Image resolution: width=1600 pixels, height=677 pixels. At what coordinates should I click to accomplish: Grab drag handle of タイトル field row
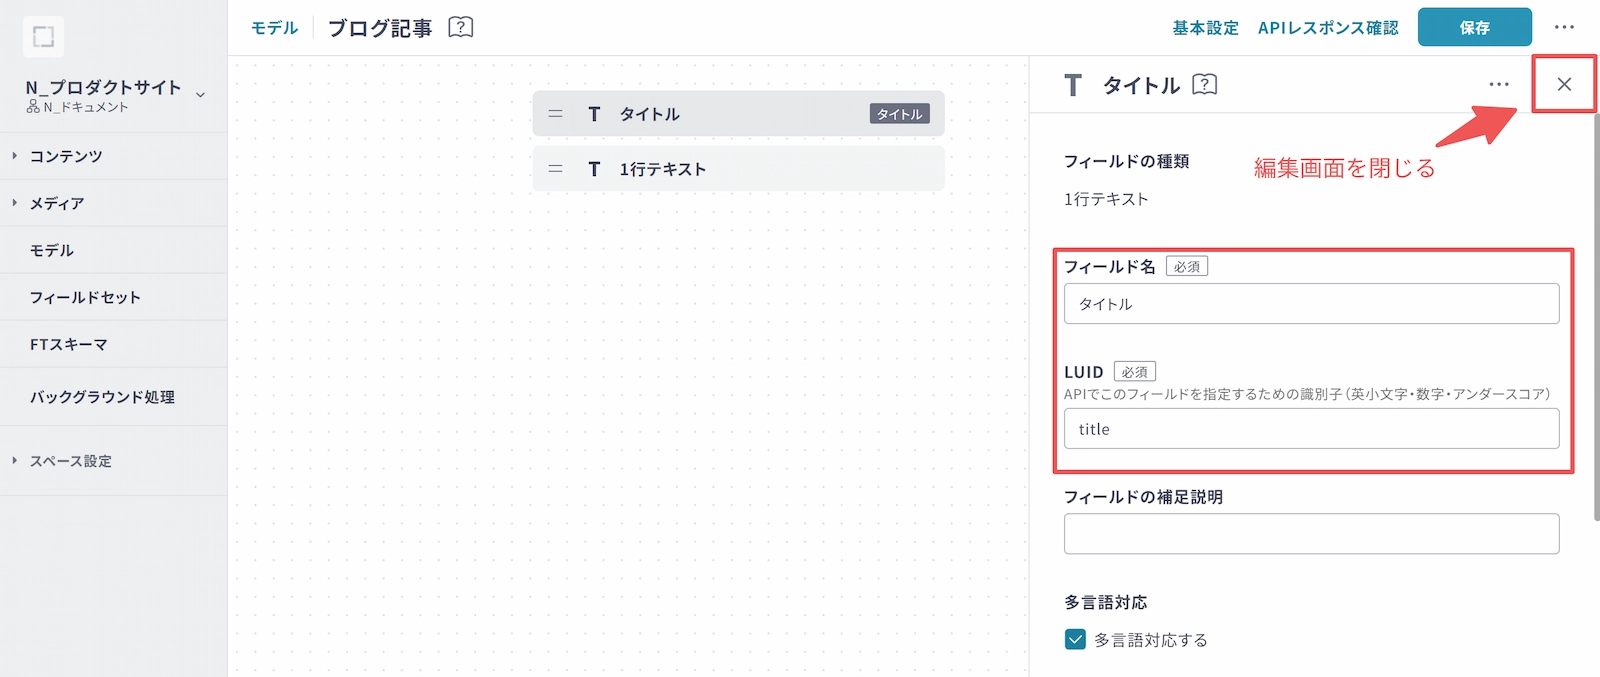(556, 114)
